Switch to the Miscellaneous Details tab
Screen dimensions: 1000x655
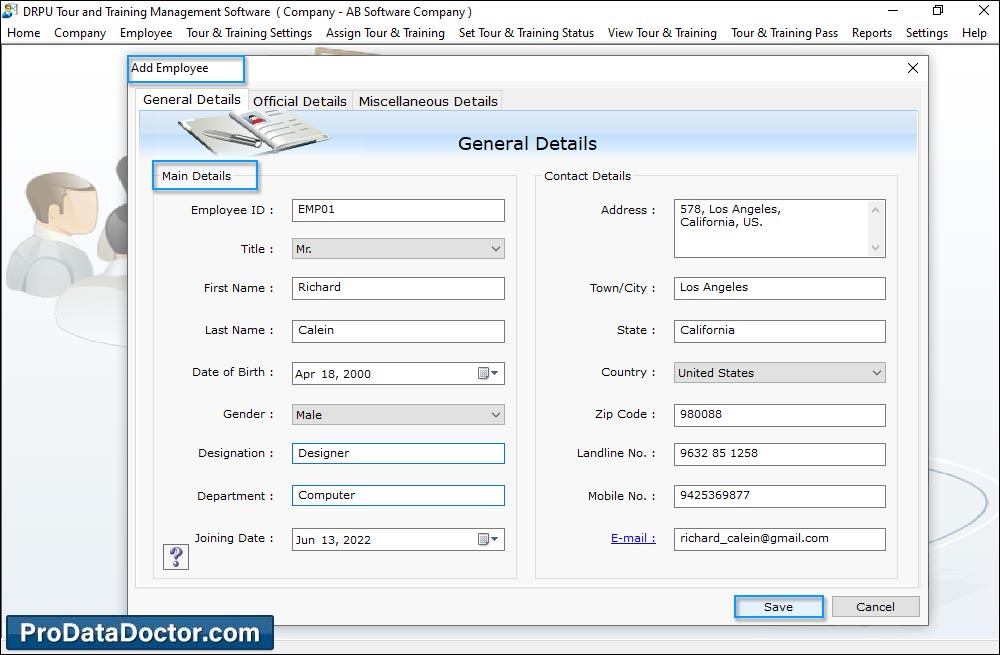tap(428, 101)
